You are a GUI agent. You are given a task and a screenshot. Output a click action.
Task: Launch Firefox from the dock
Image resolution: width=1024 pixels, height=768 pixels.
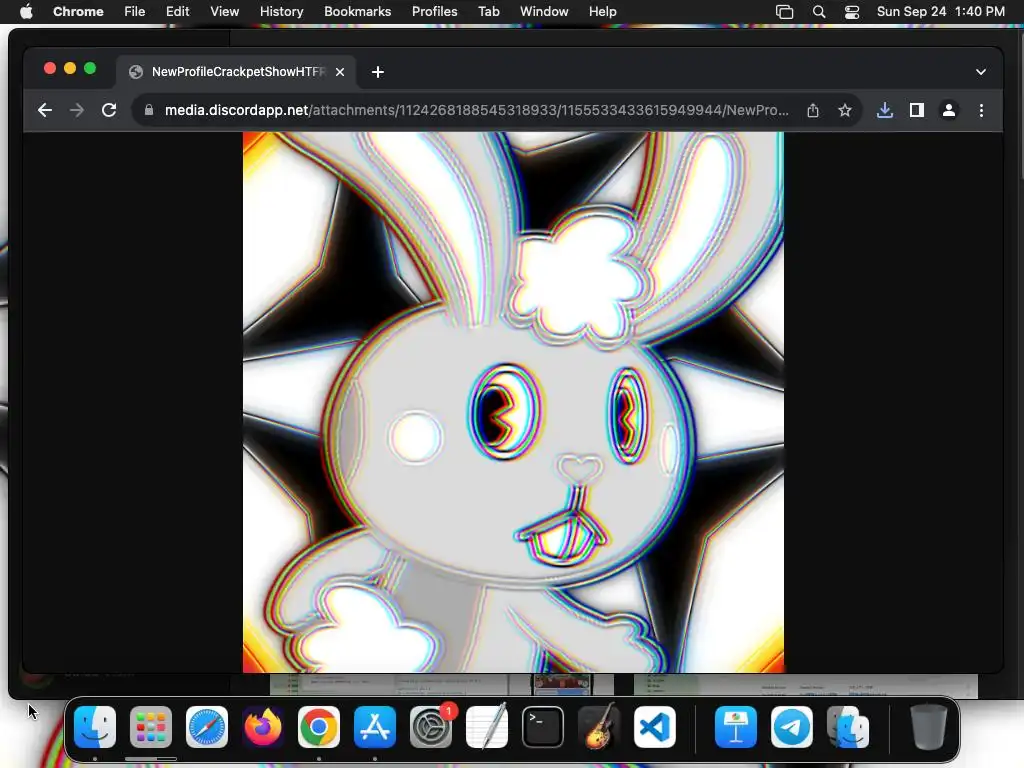pyautogui.click(x=263, y=727)
